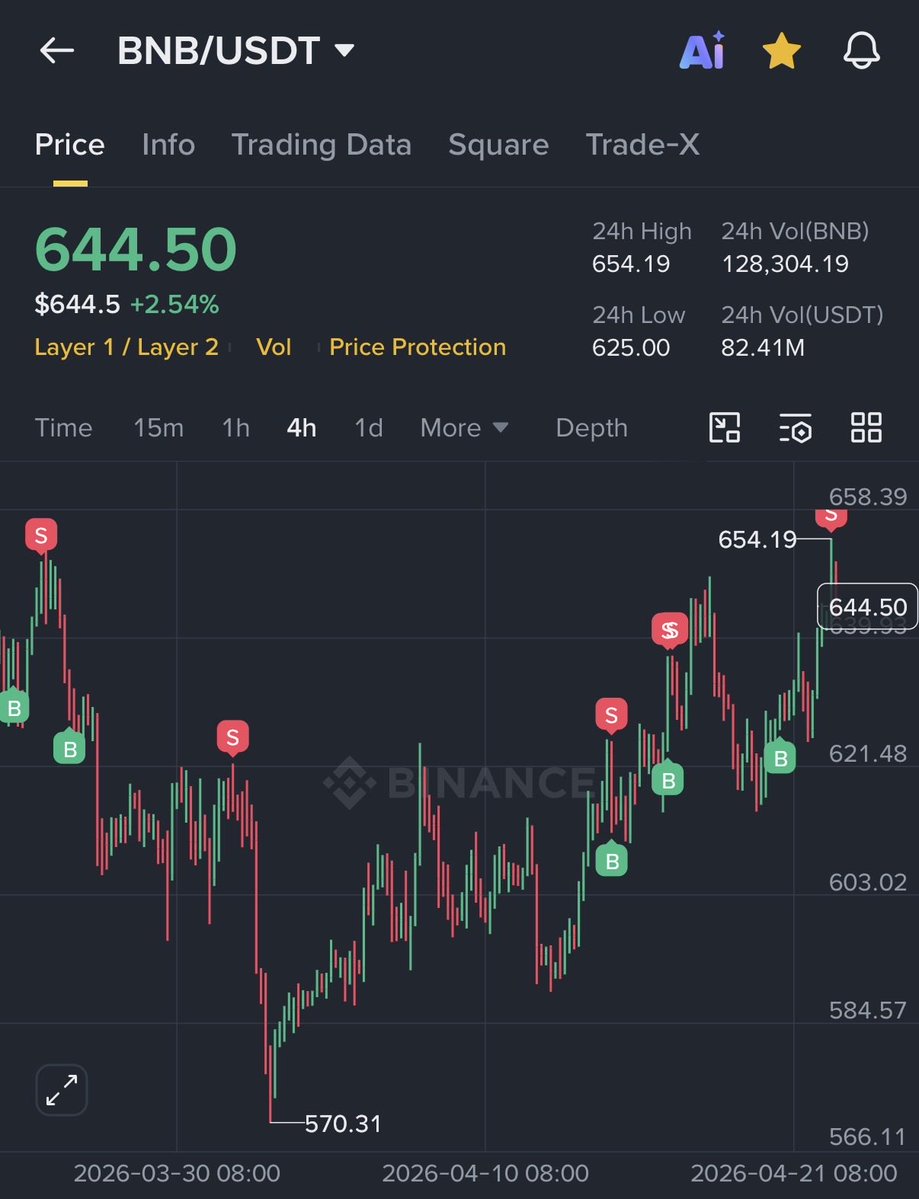Select the 15m chart interval

coord(158,427)
